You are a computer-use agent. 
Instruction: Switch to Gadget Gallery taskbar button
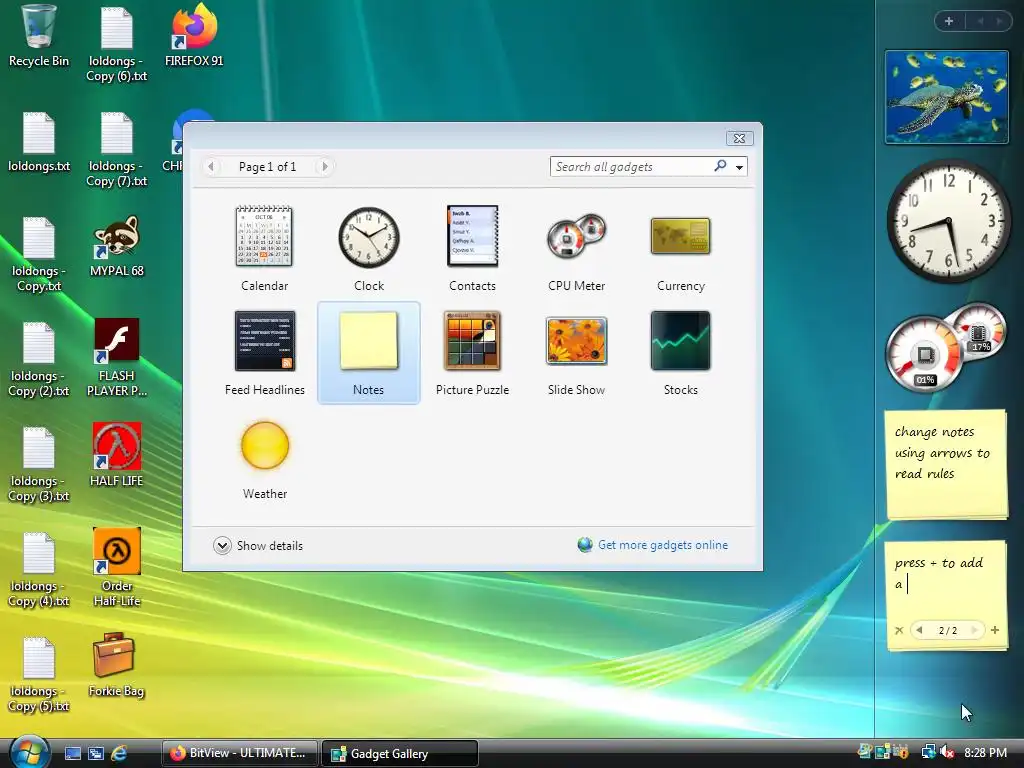(400, 753)
